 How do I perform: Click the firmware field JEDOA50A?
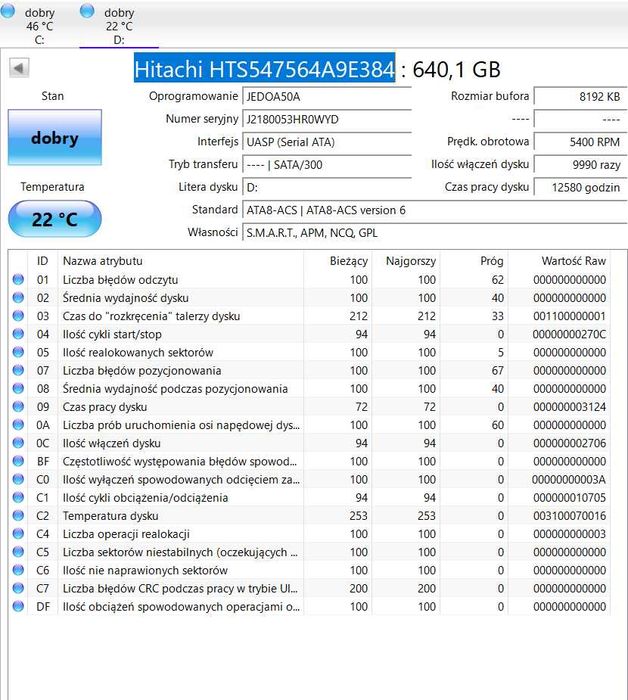point(326,96)
